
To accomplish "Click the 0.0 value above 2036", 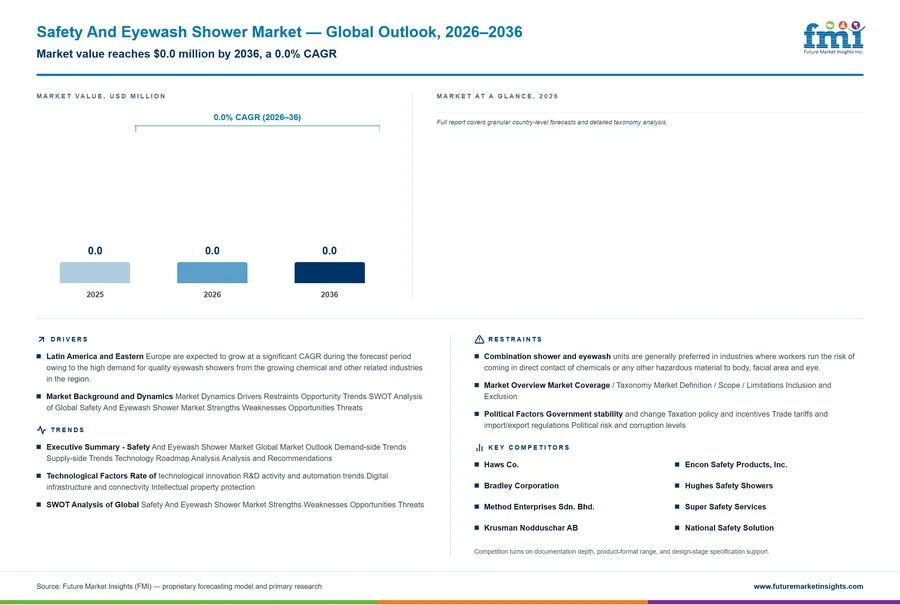I will tap(329, 251).
